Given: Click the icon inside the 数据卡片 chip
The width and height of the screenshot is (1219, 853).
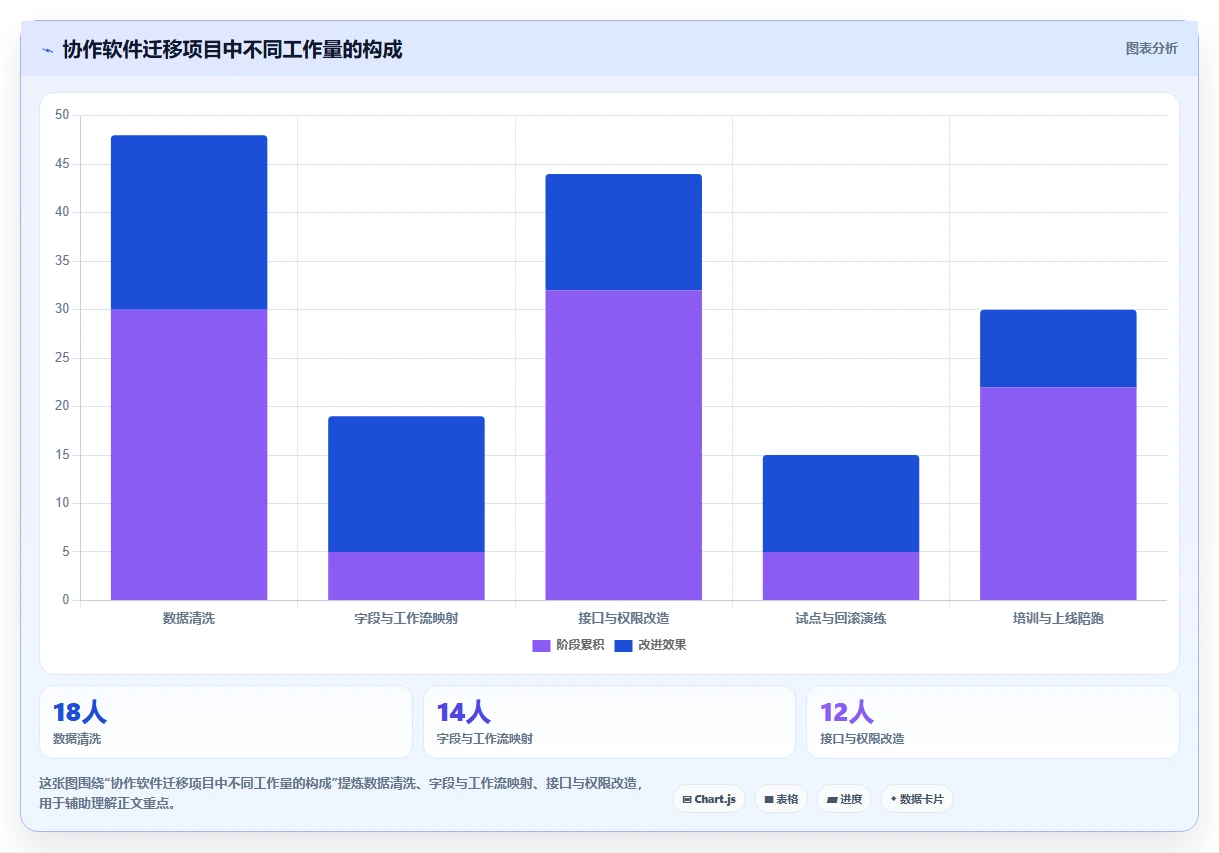Looking at the screenshot, I should coord(893,798).
